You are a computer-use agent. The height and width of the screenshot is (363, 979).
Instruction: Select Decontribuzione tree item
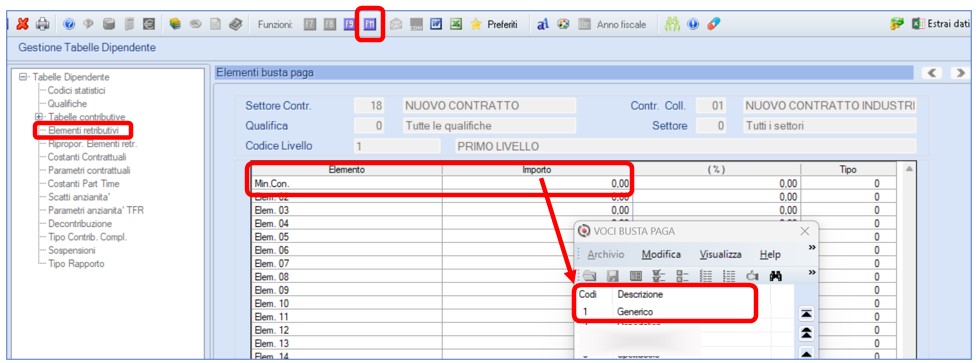[x=80, y=224]
